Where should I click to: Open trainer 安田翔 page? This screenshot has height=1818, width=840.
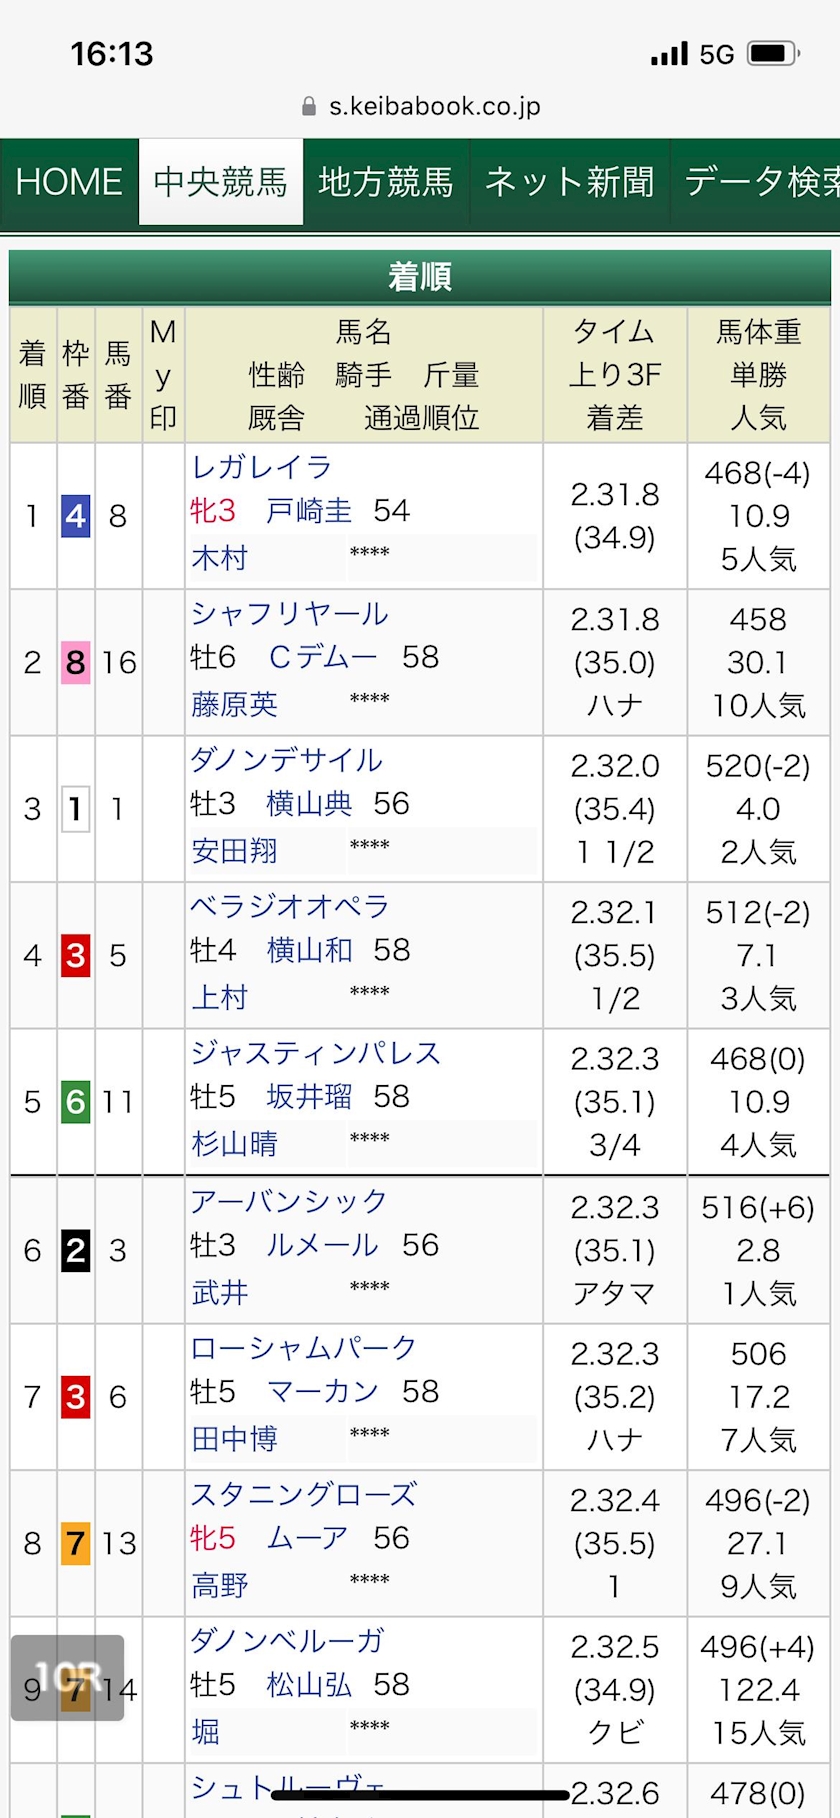click(234, 850)
